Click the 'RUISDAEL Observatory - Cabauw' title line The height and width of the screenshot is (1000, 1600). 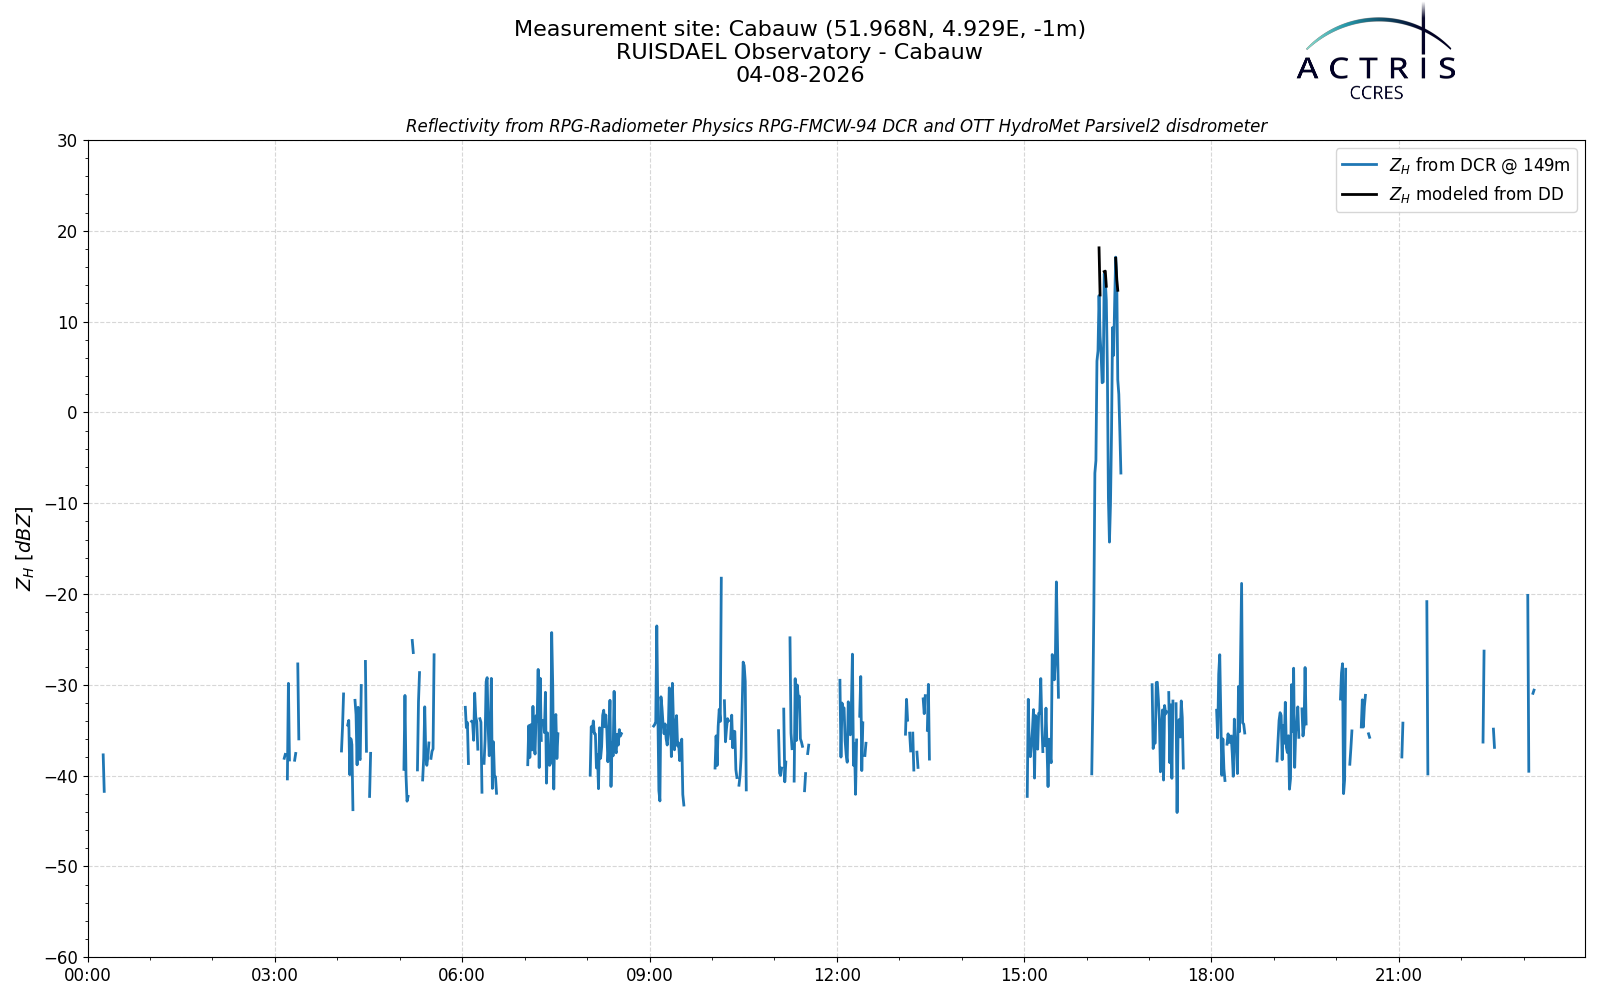[800, 52]
